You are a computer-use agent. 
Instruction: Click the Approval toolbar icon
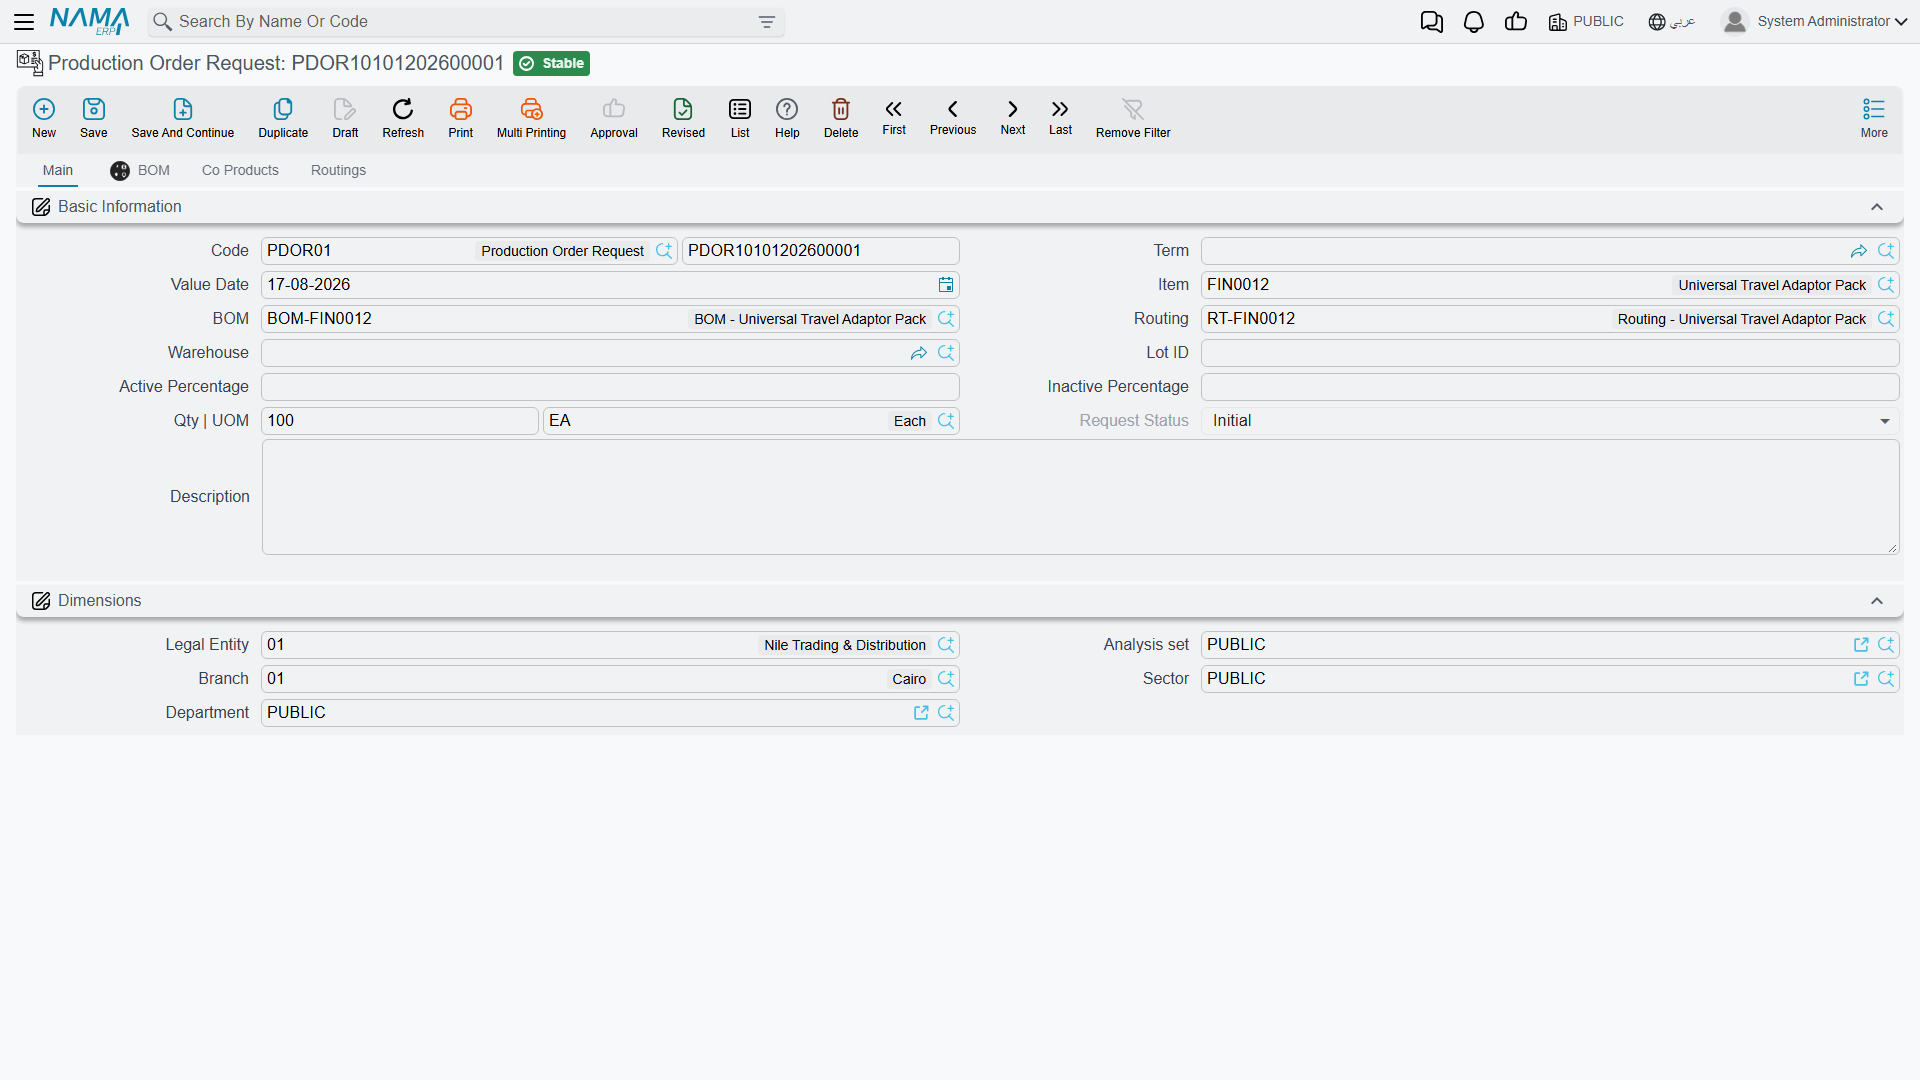(x=614, y=118)
